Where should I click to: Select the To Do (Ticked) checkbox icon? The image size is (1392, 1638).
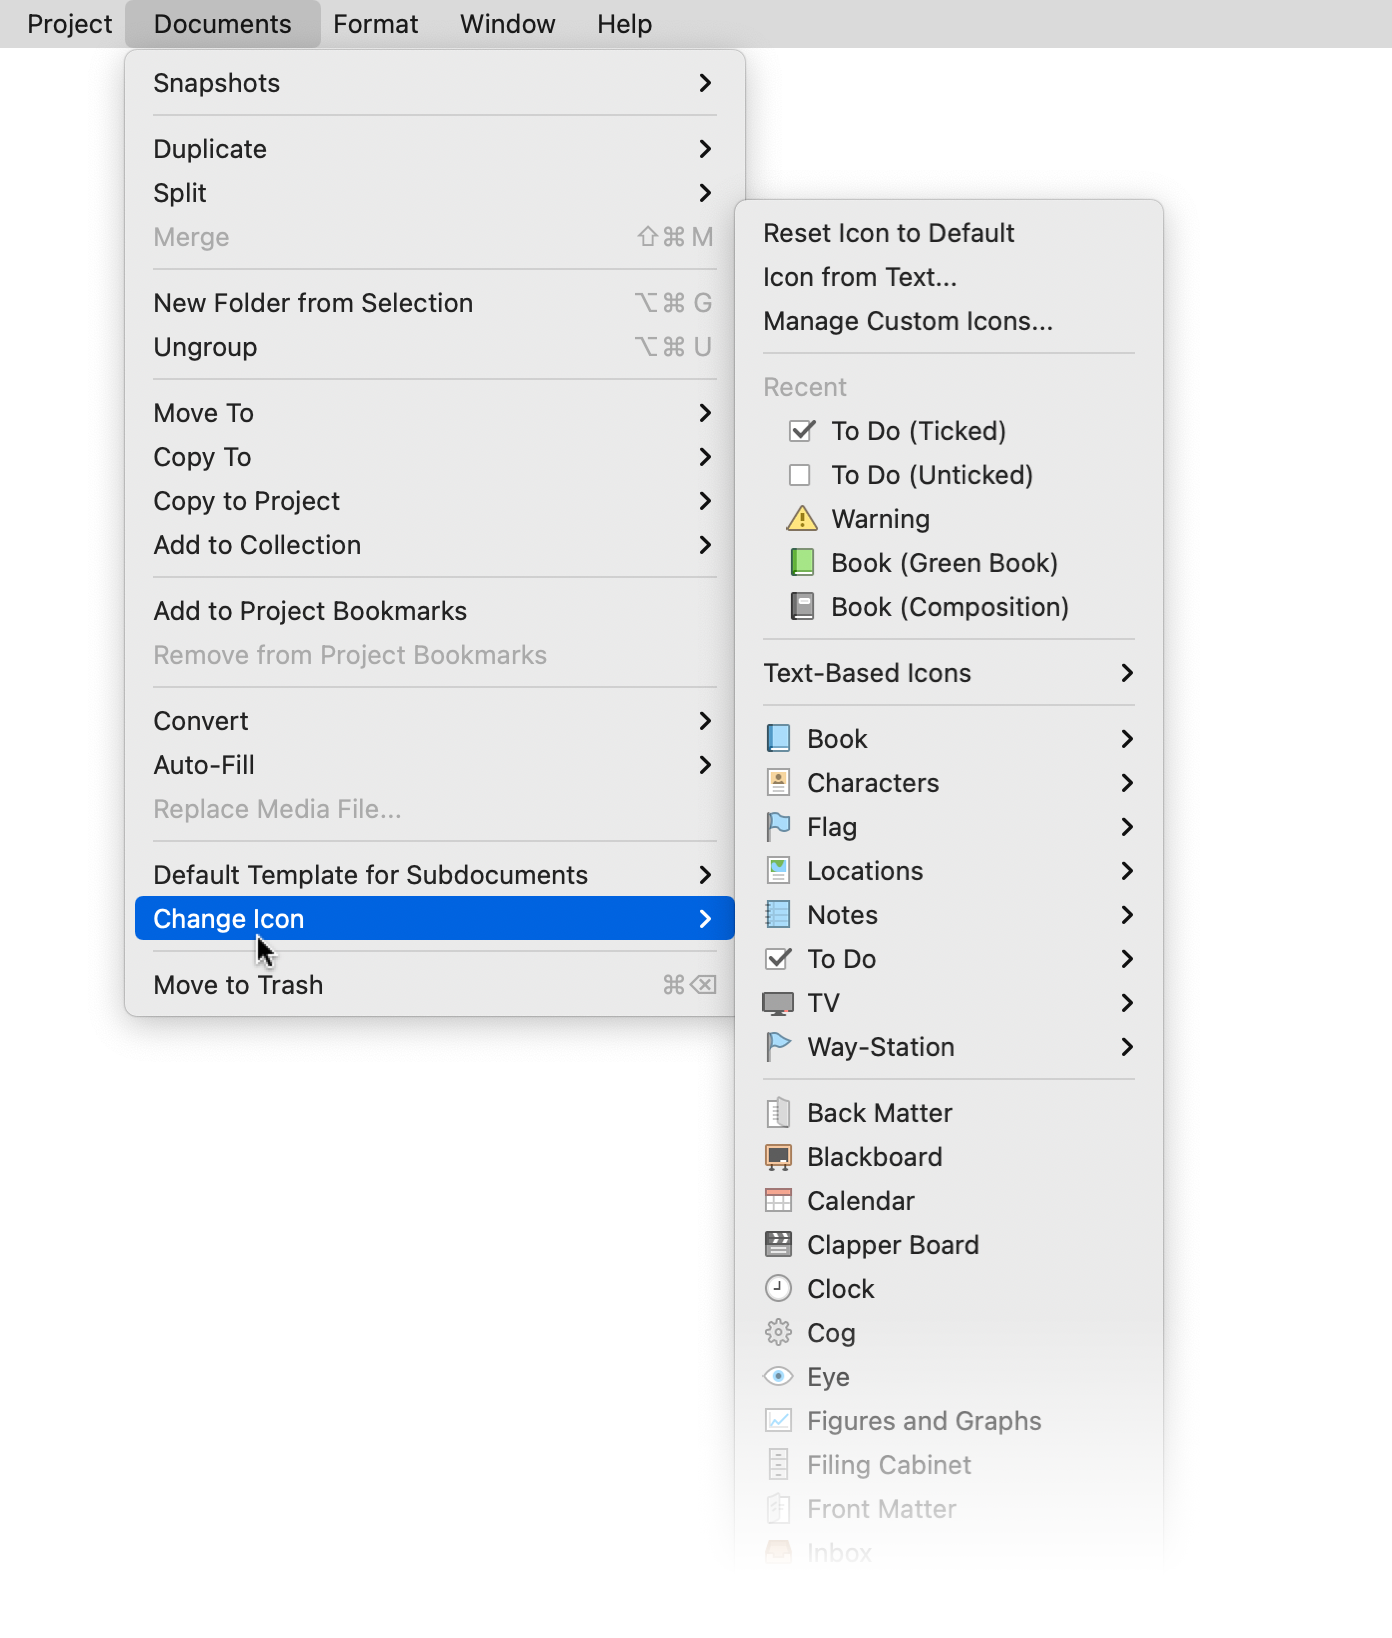coord(918,431)
